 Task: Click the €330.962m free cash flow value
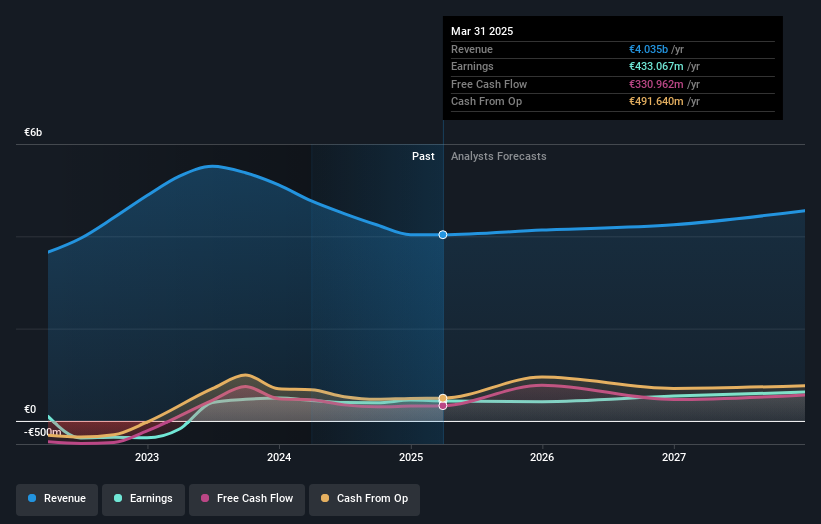pos(656,84)
